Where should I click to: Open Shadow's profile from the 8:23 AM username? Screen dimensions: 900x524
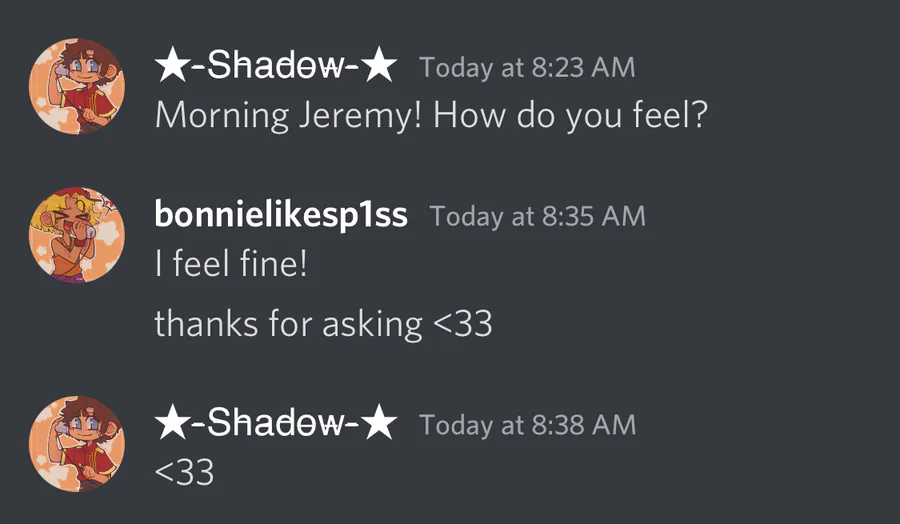(x=276, y=67)
